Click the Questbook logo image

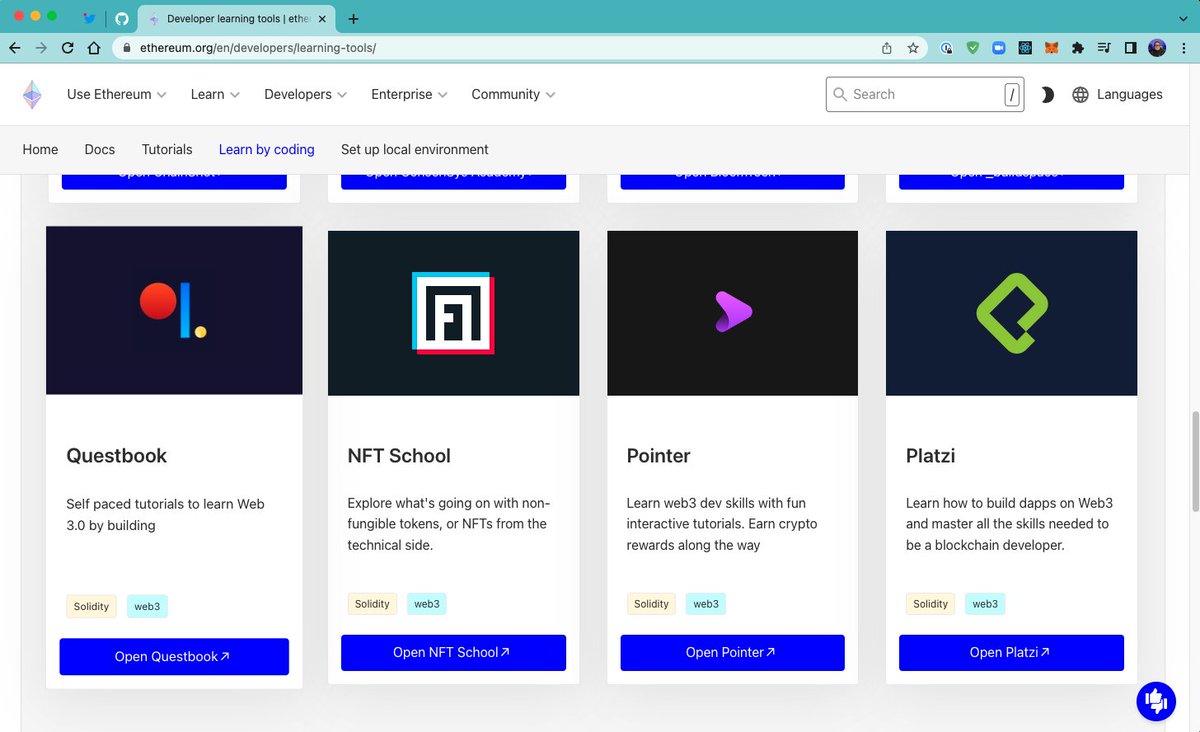(x=174, y=310)
